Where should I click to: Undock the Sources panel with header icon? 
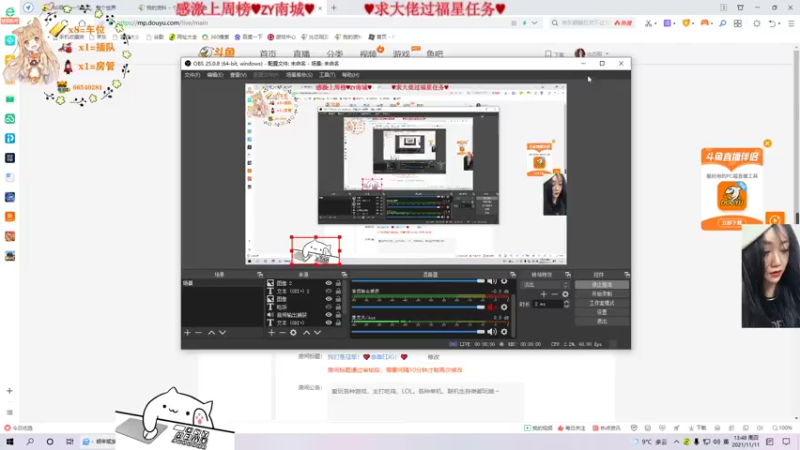click(x=344, y=274)
